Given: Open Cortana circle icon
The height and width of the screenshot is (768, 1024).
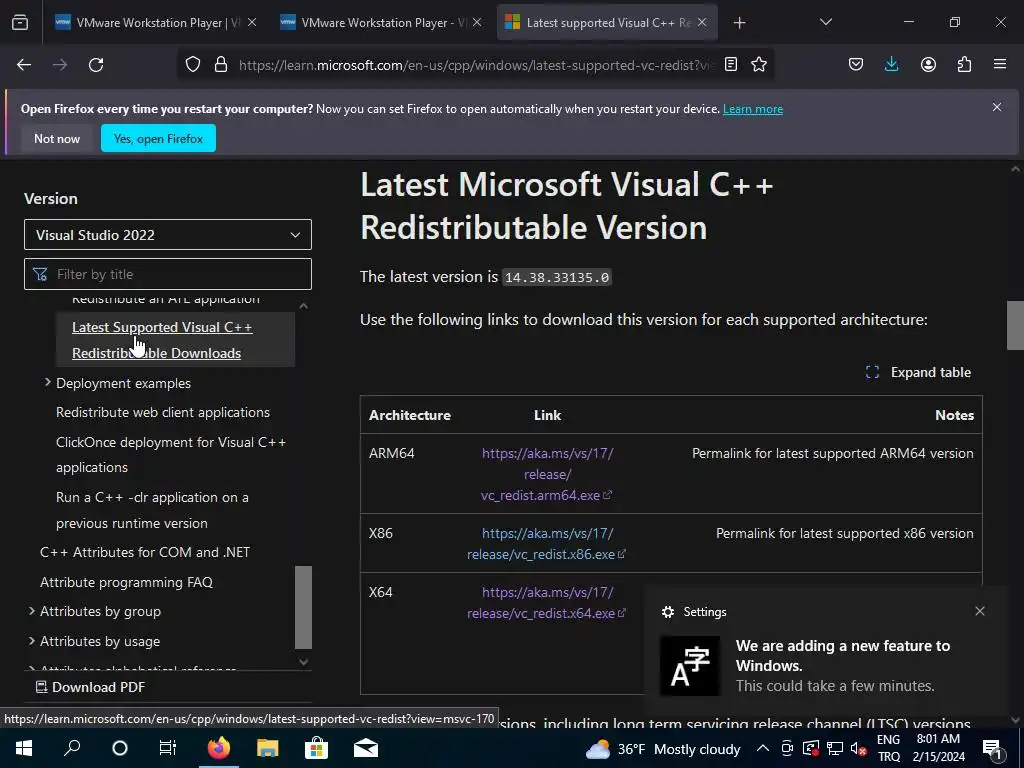Looking at the screenshot, I should point(120,748).
